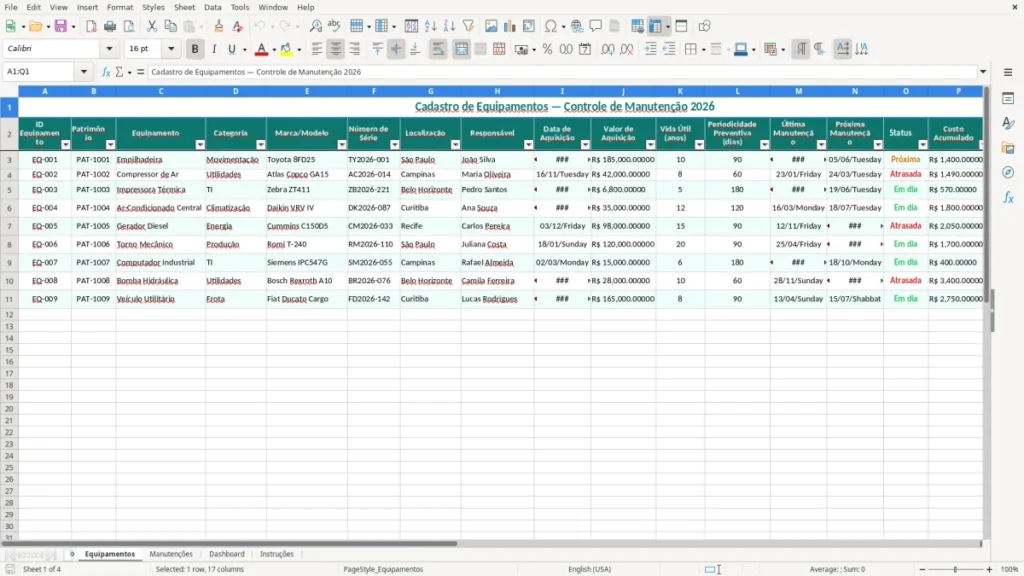Toggle Italic formatting
Image resolution: width=1024 pixels, height=576 pixels.
(x=214, y=49)
